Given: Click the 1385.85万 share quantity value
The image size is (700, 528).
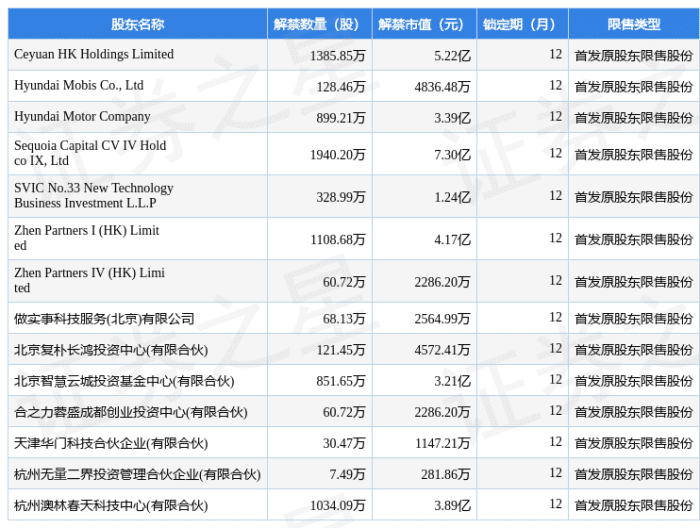Looking at the screenshot, I should [338, 56].
